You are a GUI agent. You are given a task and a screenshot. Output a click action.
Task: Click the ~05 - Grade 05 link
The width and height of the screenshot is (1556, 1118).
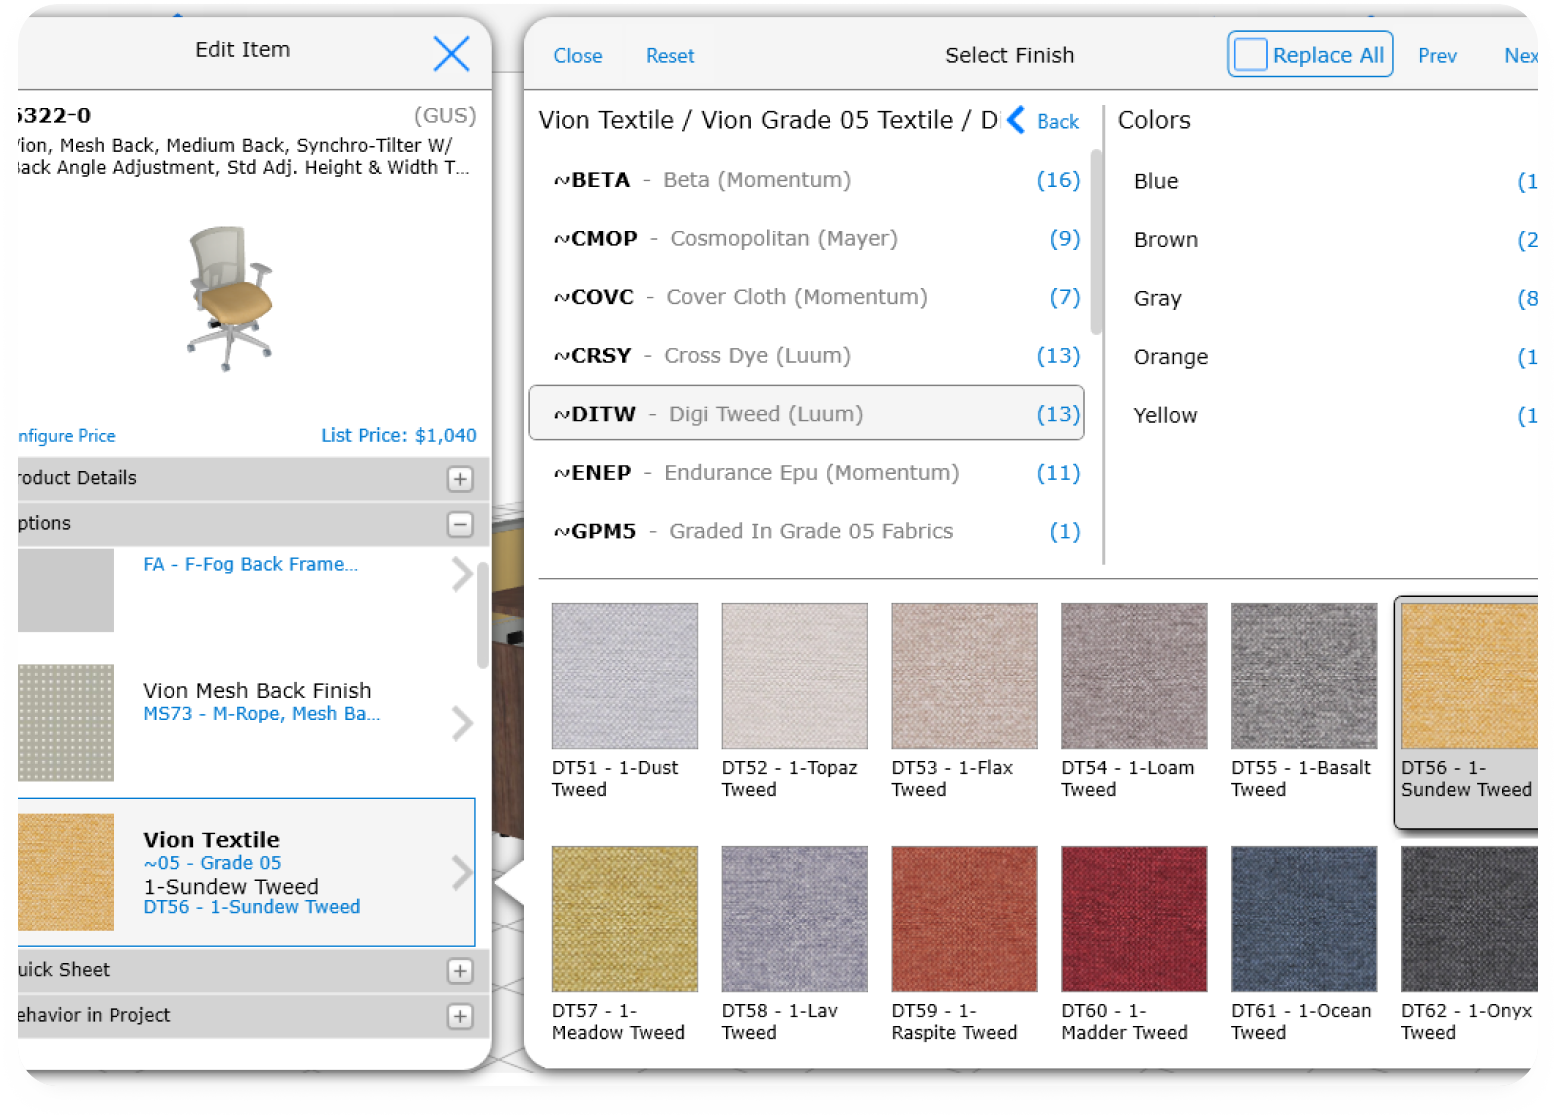point(212,863)
